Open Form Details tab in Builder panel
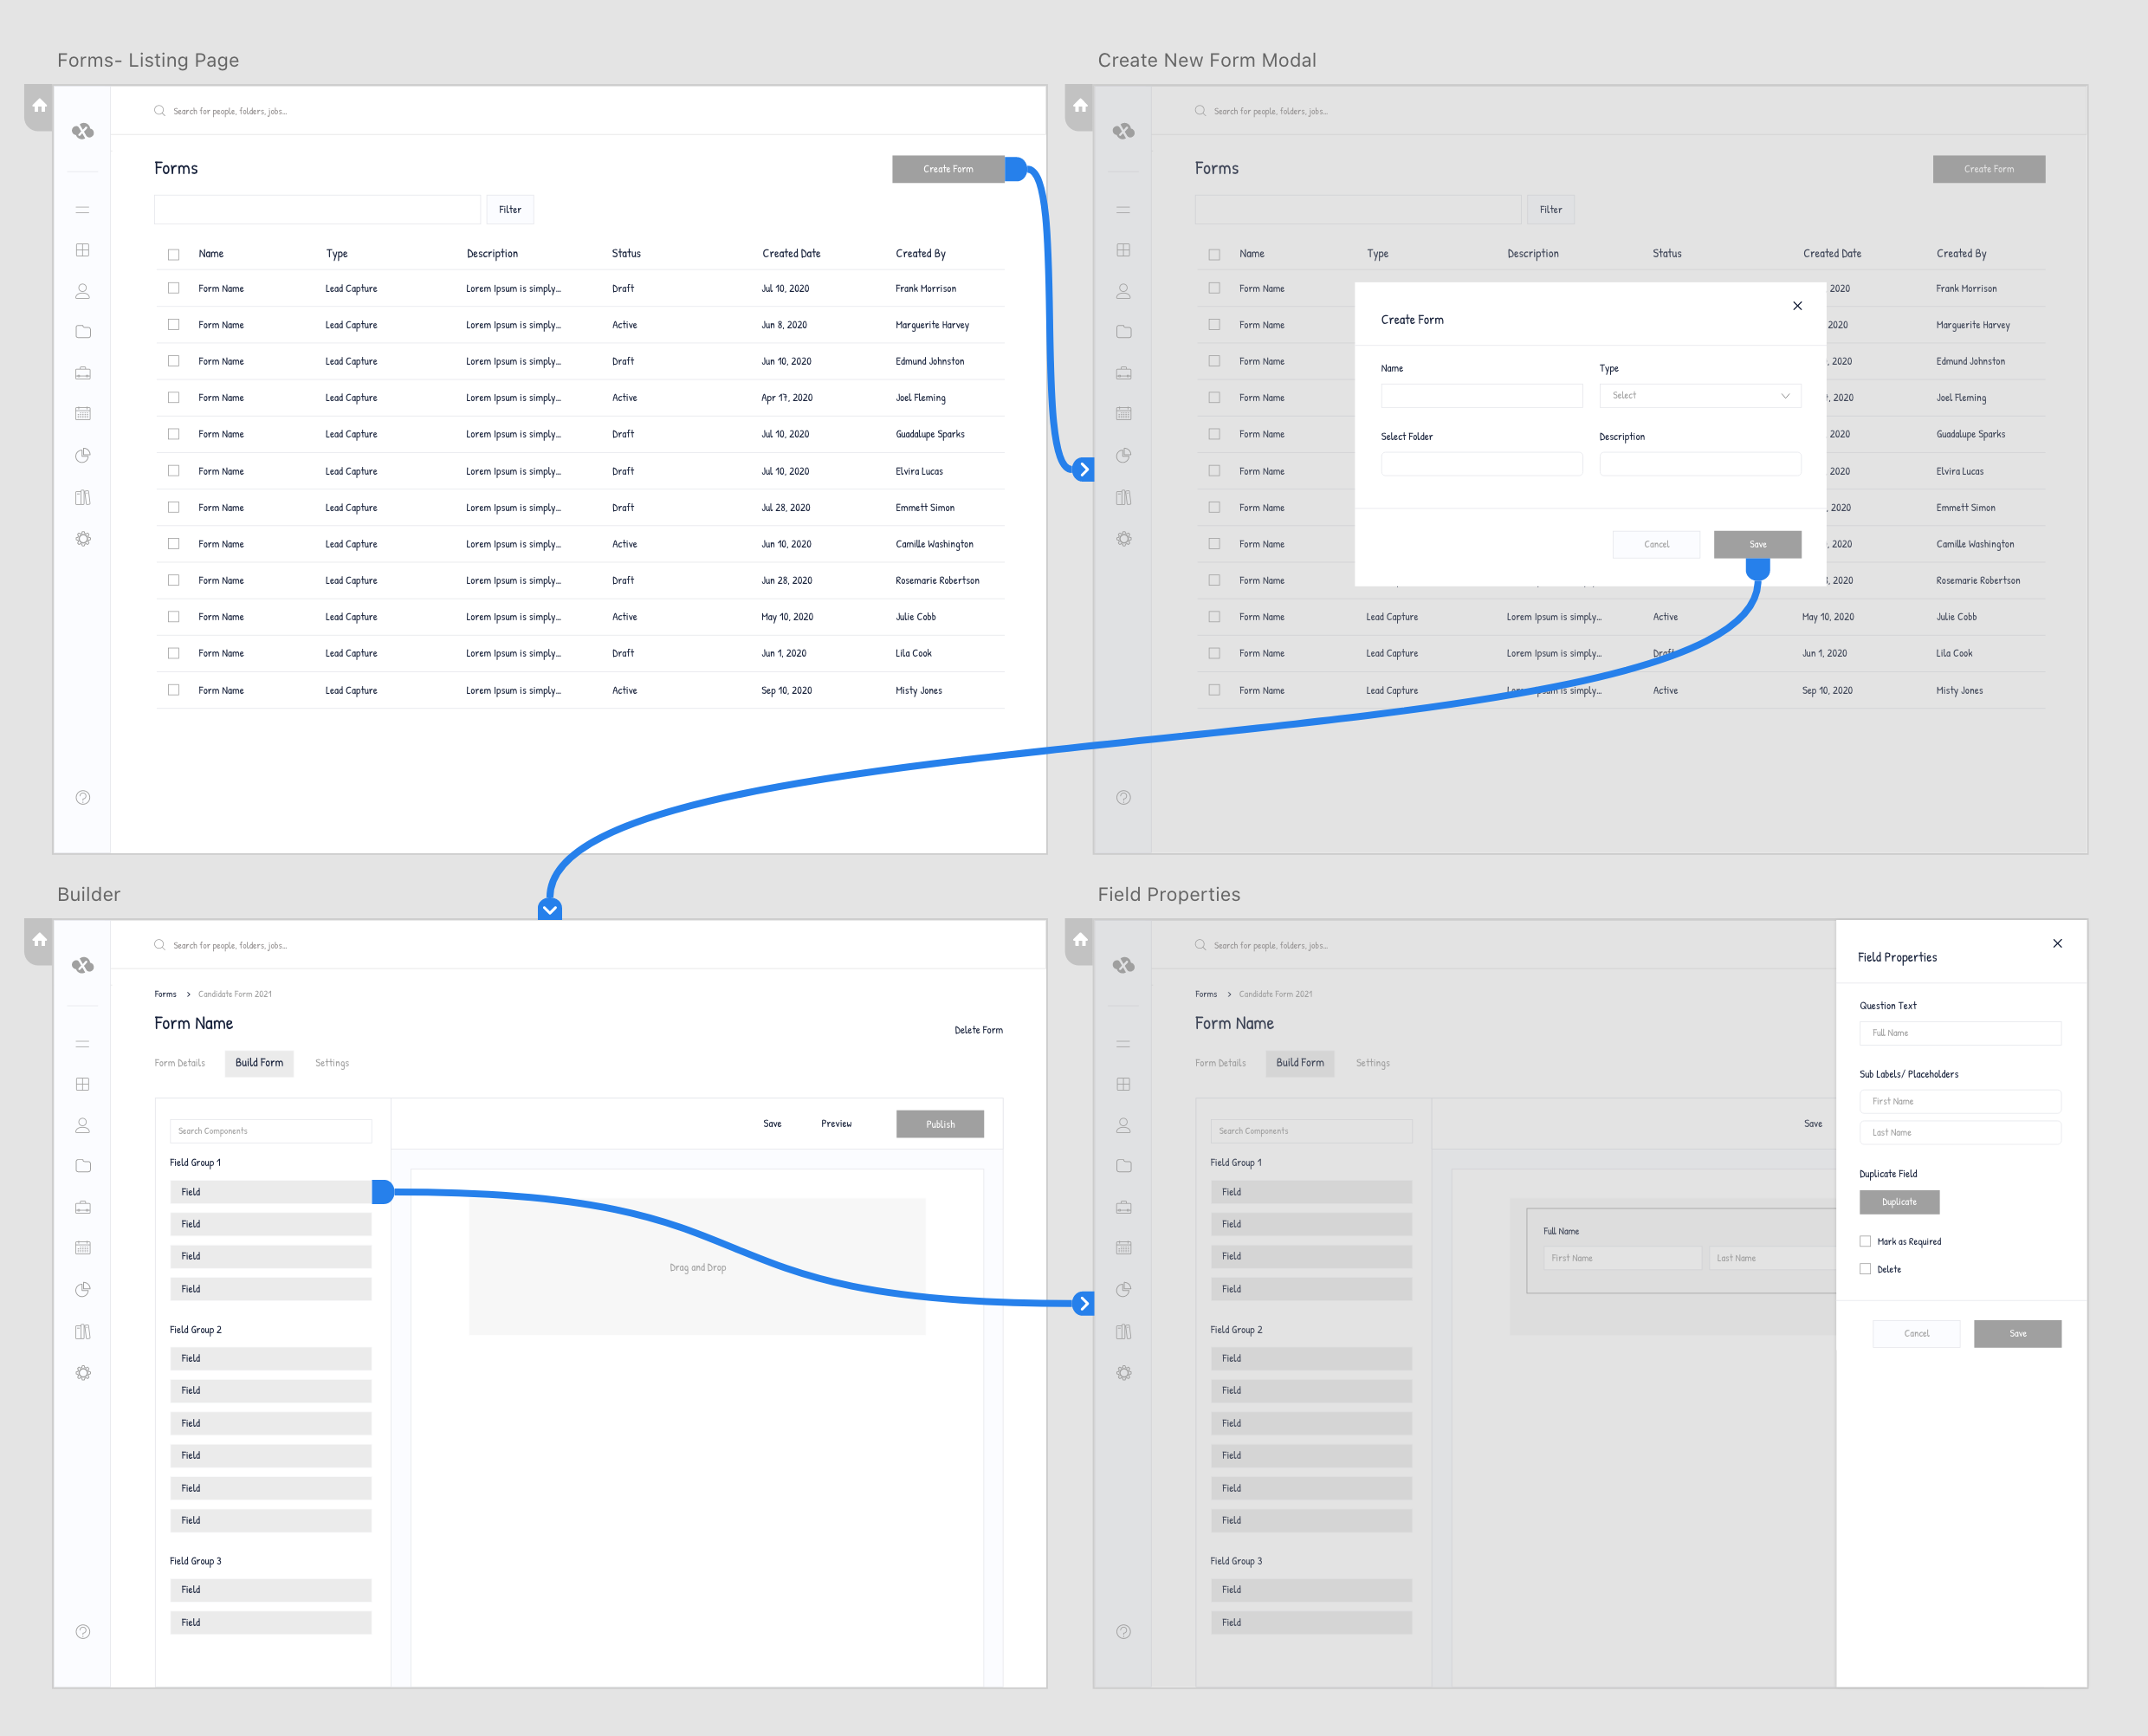This screenshot has height=1736, width=2148. tap(180, 1063)
